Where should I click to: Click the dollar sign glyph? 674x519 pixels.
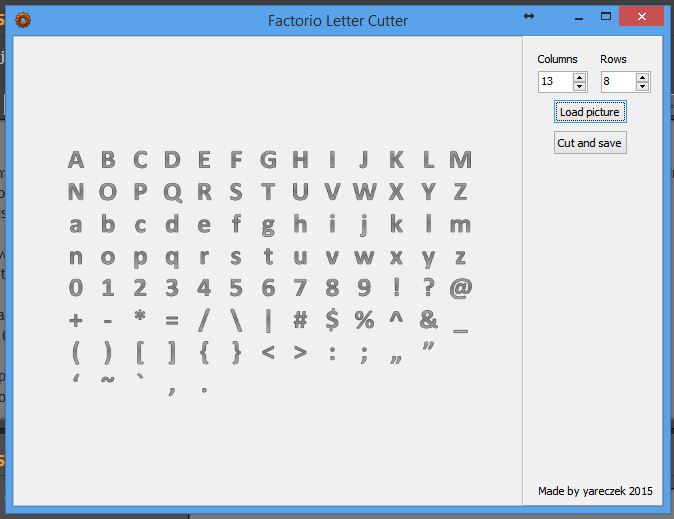[x=332, y=320]
